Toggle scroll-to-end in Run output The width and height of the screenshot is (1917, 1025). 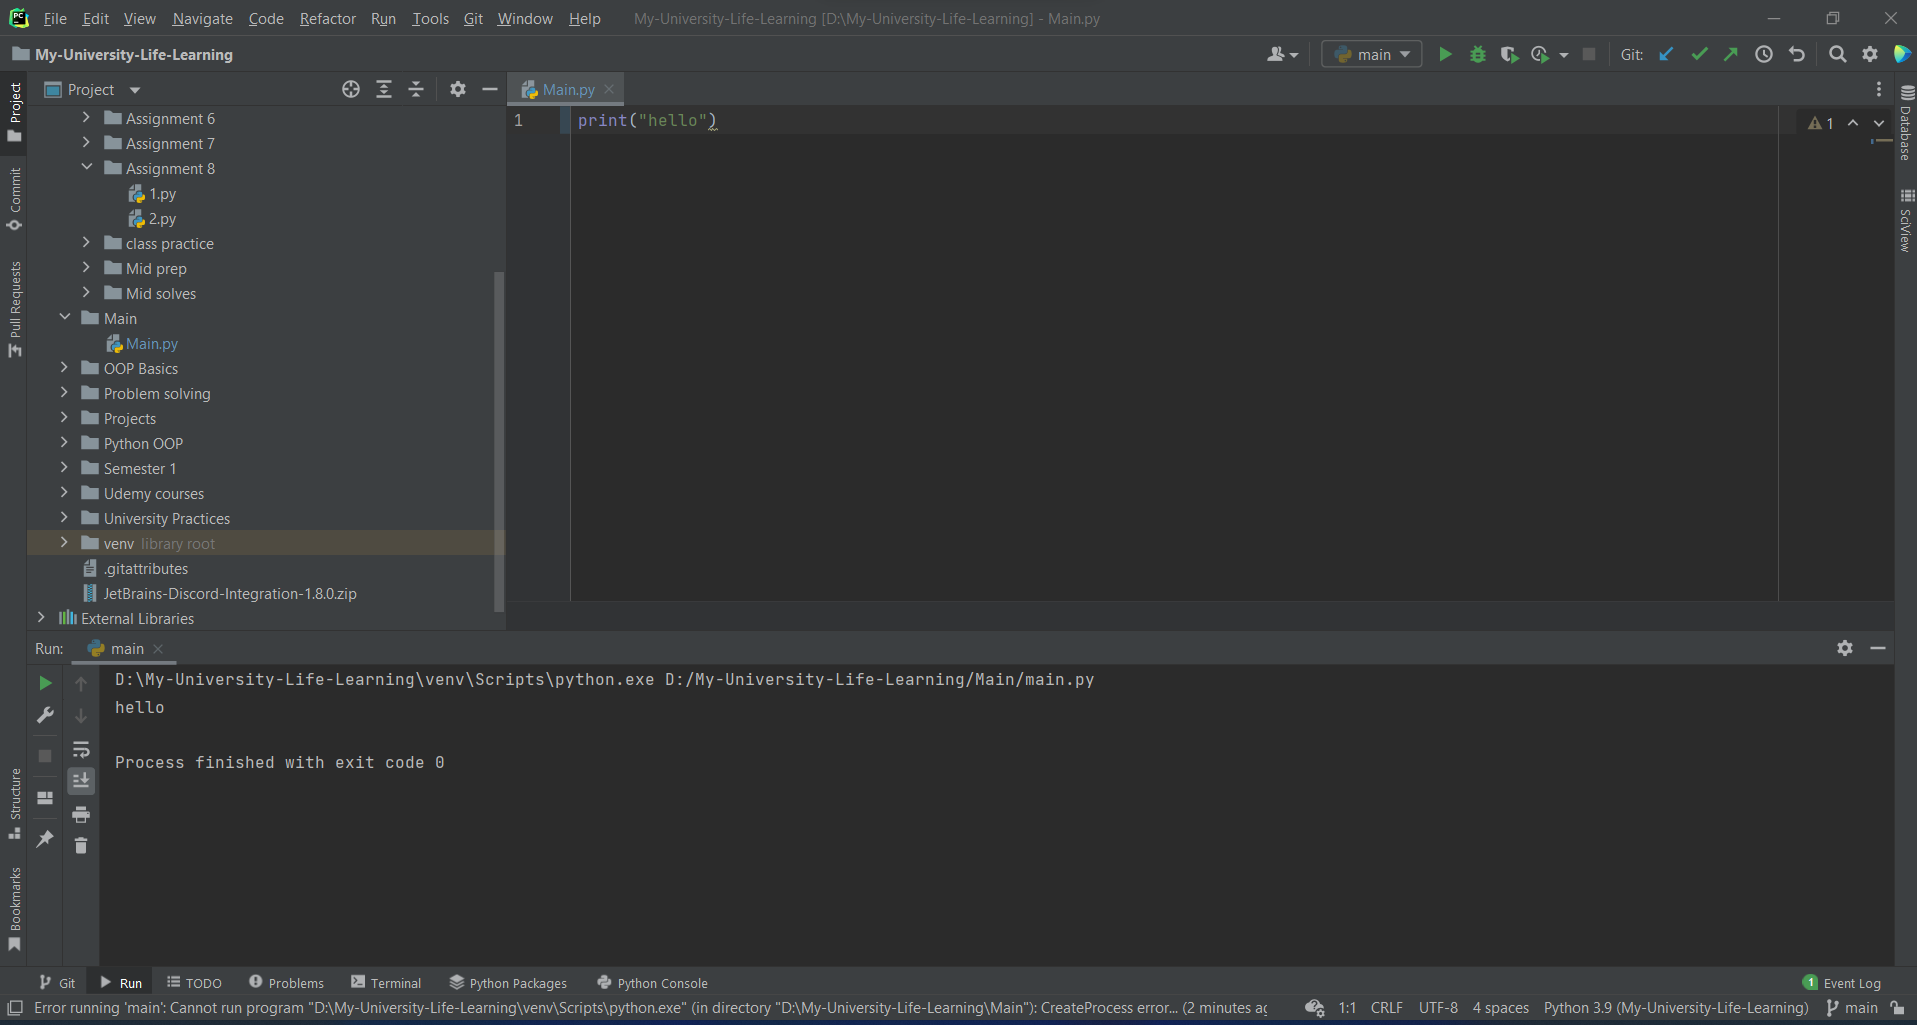point(81,781)
